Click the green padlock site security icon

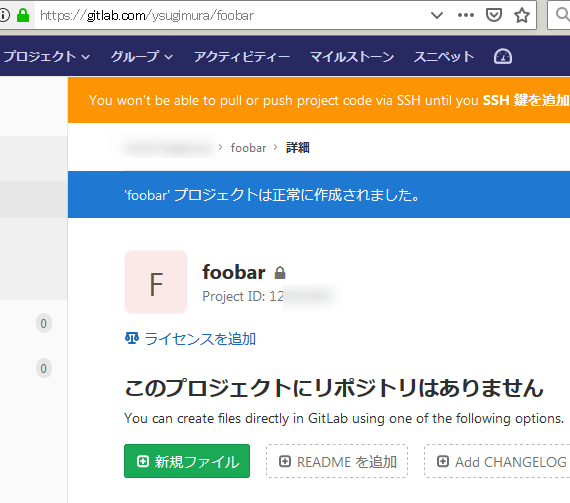[23, 15]
